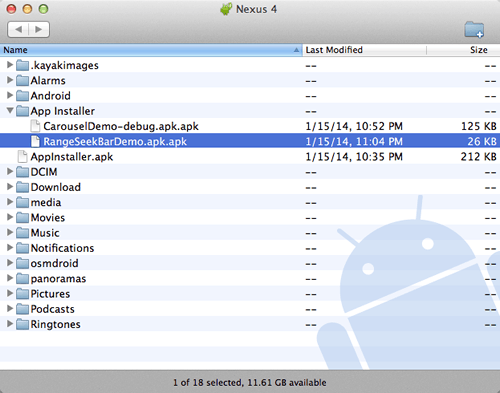Click the DCIM folder icon
Viewport: 500px width, 393px height.
(x=22, y=172)
